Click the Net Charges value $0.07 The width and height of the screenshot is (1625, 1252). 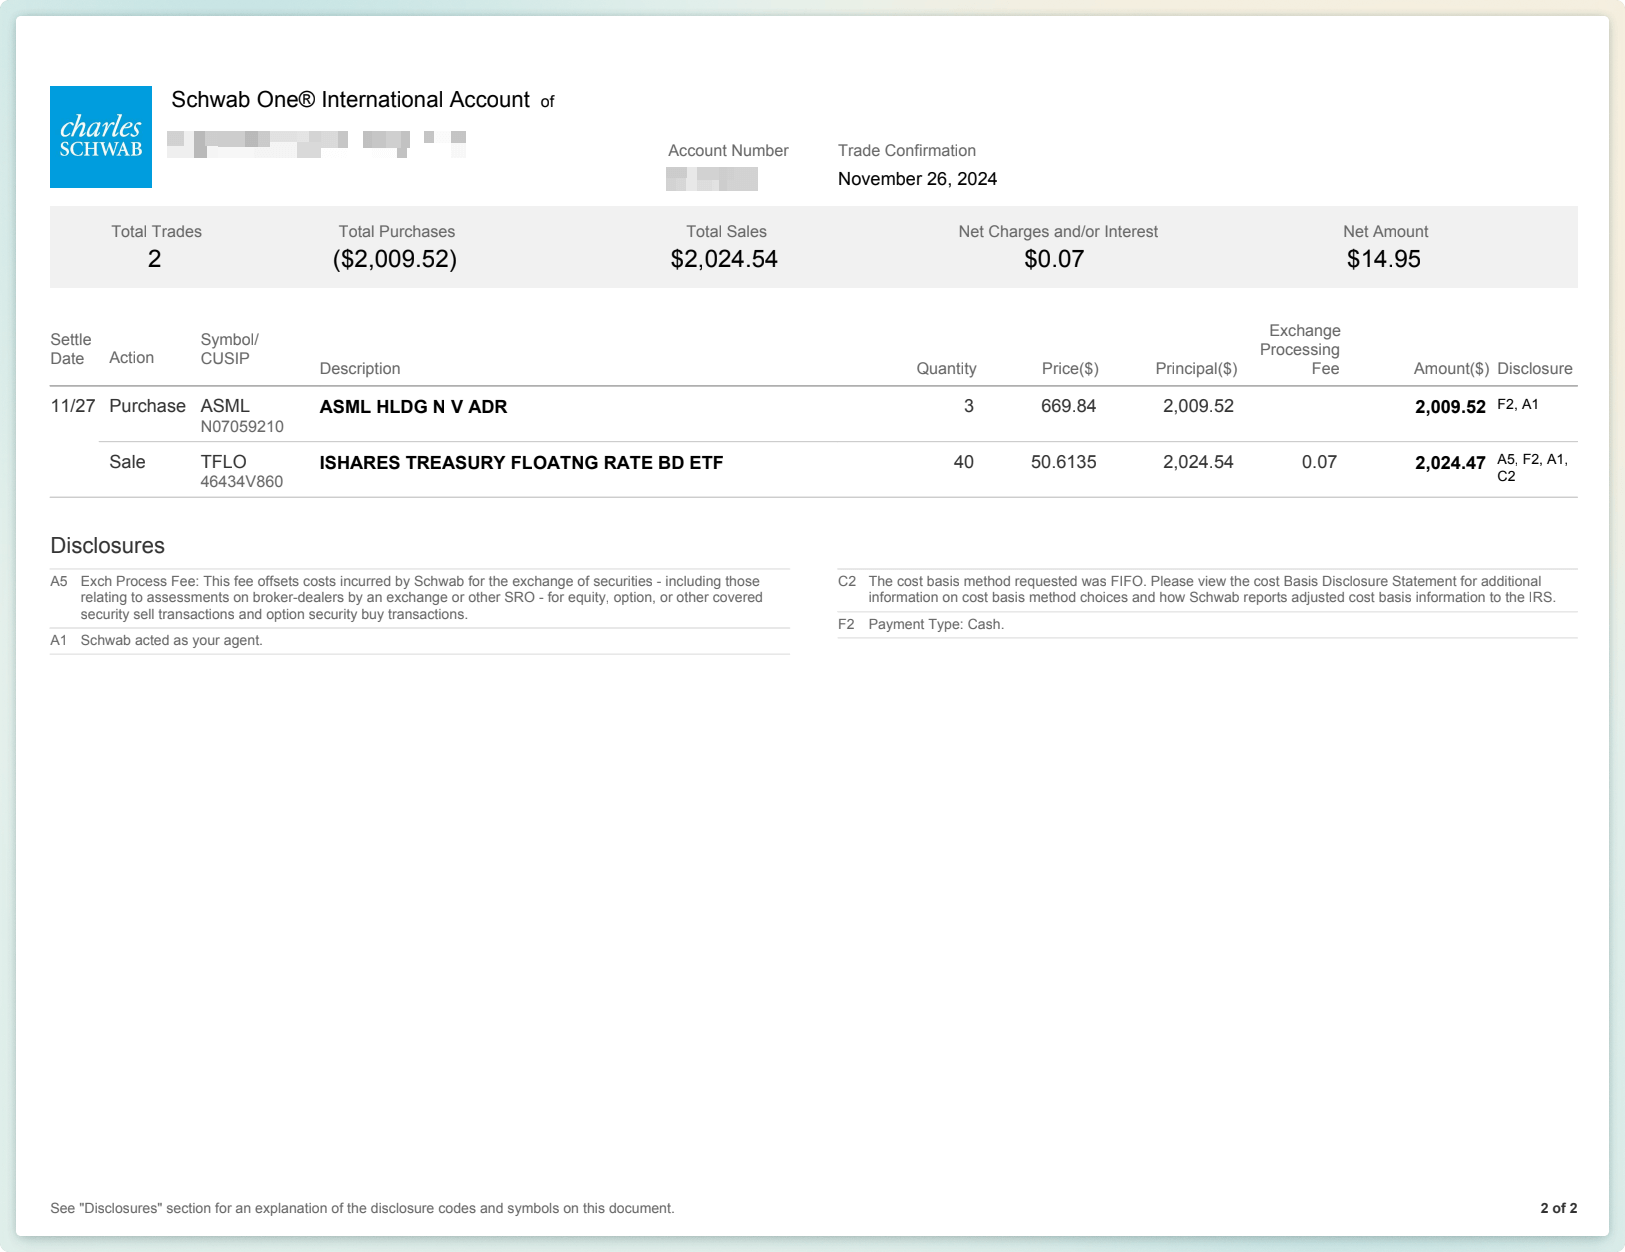click(1054, 259)
